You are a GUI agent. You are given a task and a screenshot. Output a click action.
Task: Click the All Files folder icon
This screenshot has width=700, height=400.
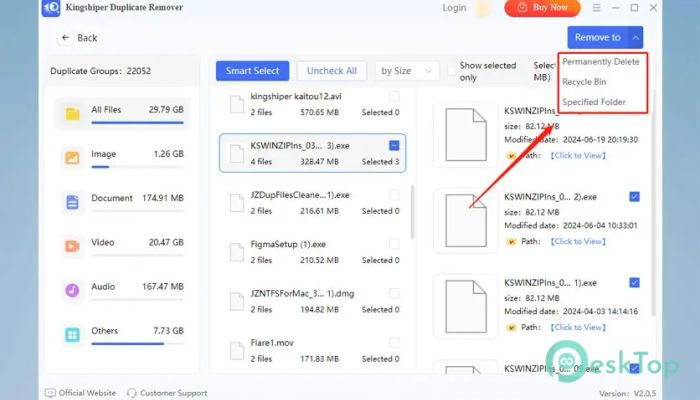coord(72,114)
